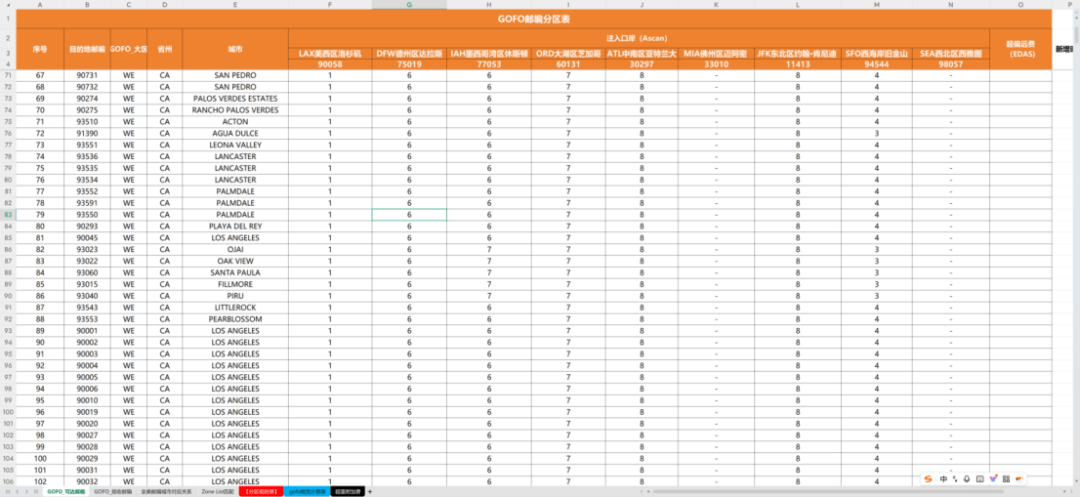Open the IME toolbox grid icon
The width and height of the screenshot is (1080, 497).
1005,479
